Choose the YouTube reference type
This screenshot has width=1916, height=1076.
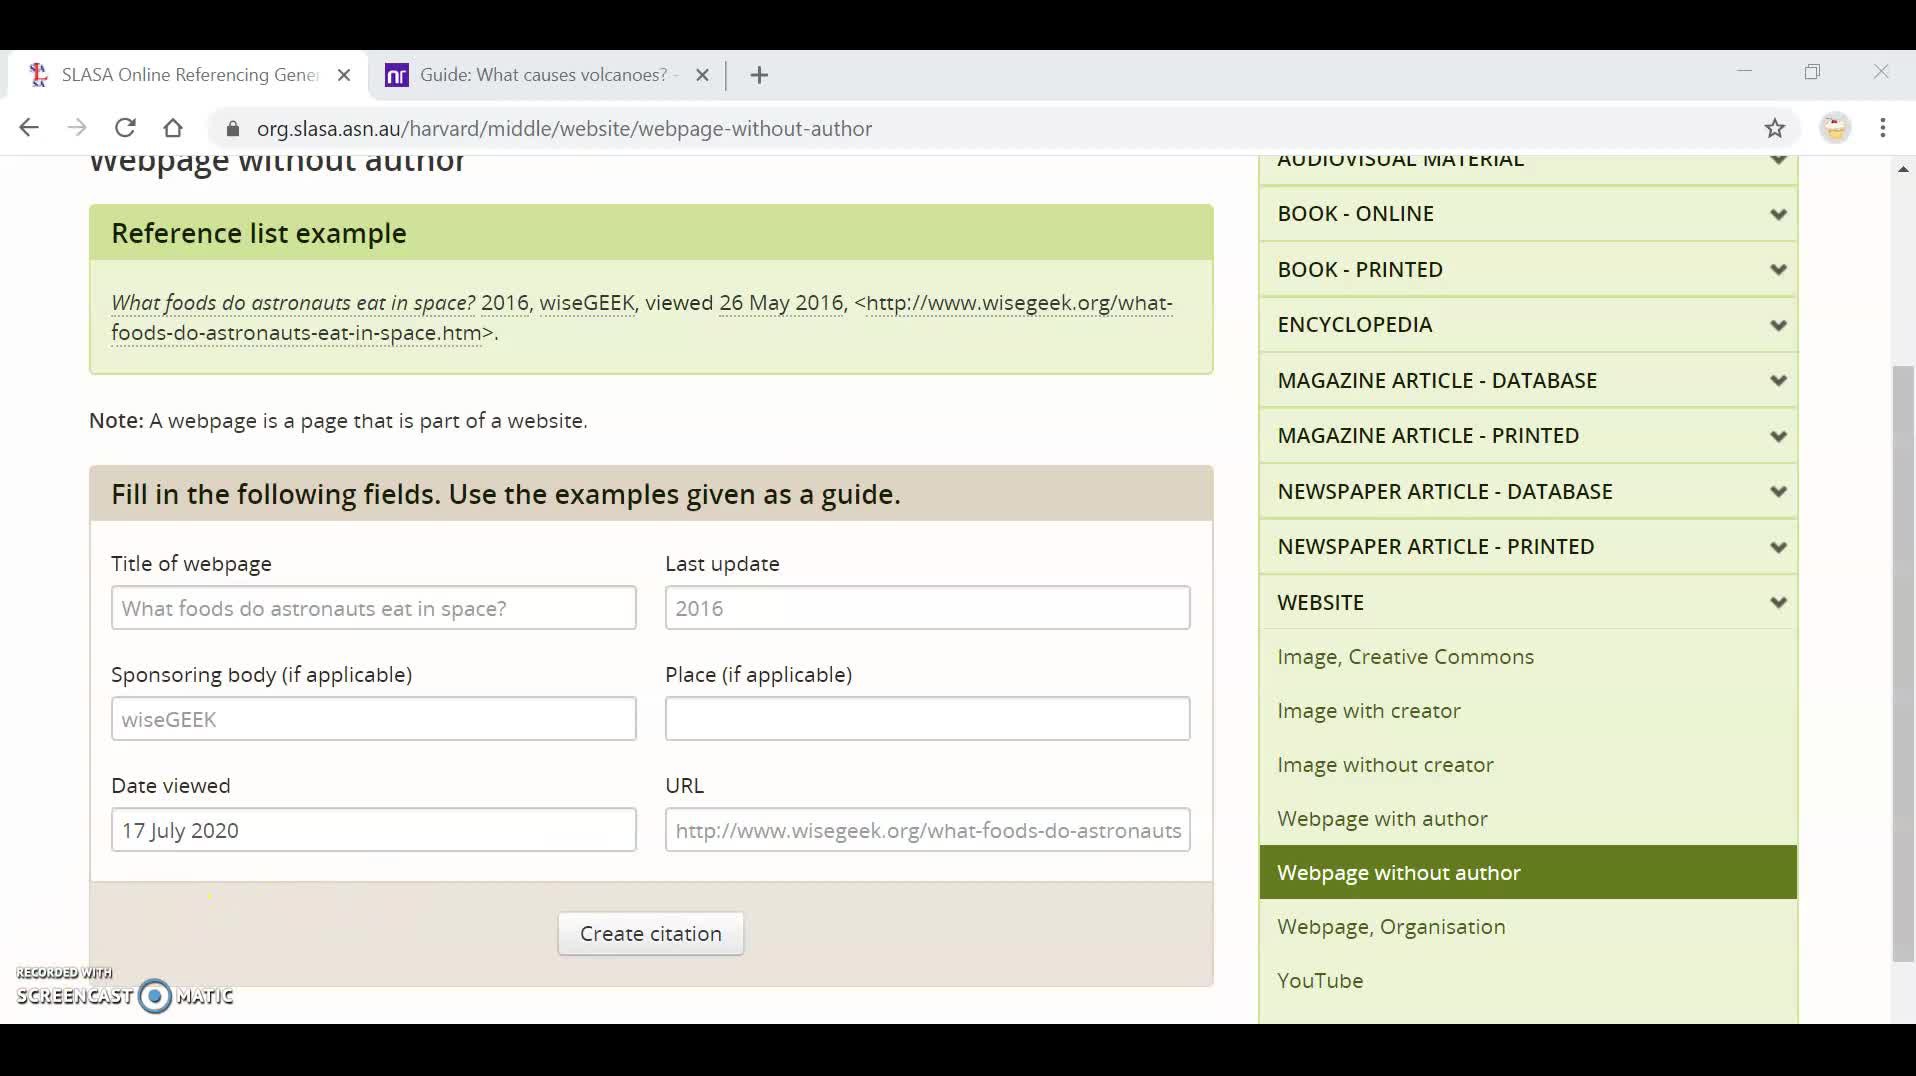coord(1319,980)
